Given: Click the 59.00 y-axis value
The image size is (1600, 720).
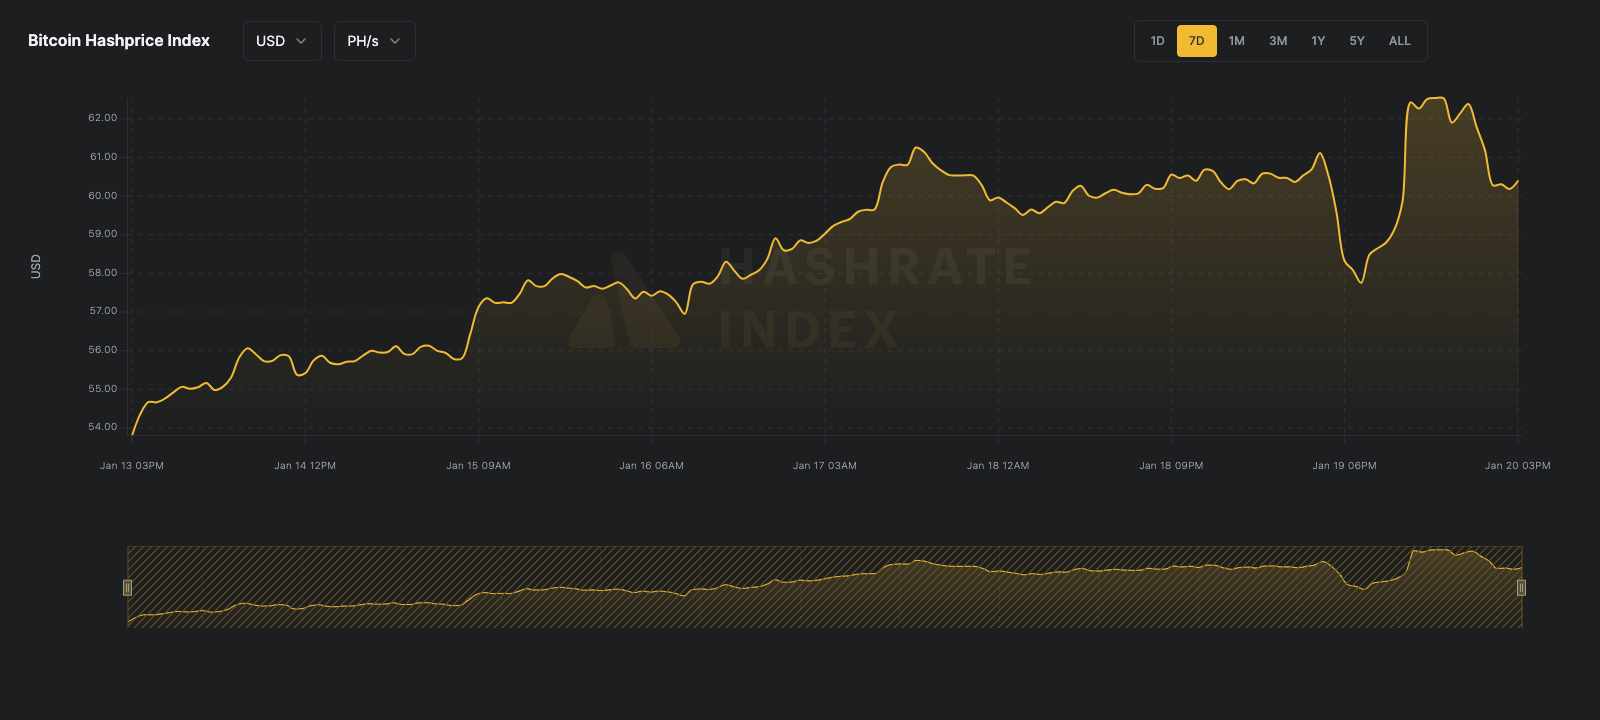Looking at the screenshot, I should 103,234.
